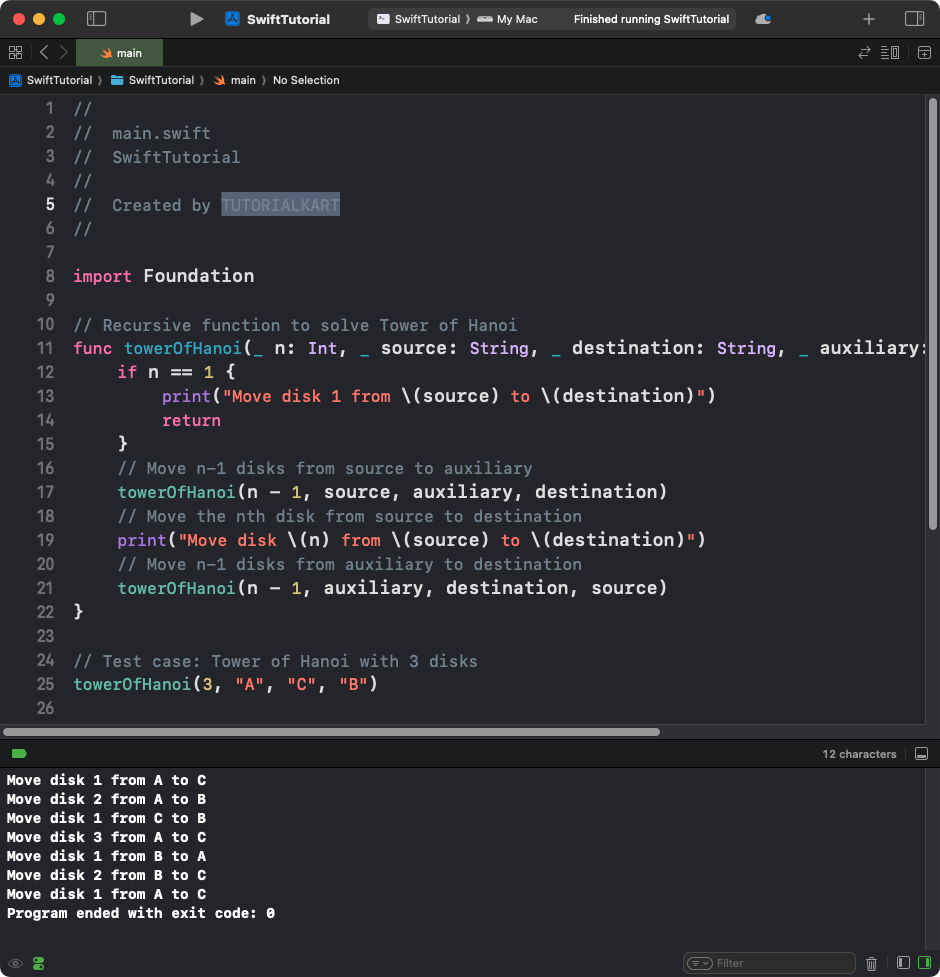This screenshot has height=977, width=940.
Task: Toggle the console eye quick look
Action: click(16, 963)
